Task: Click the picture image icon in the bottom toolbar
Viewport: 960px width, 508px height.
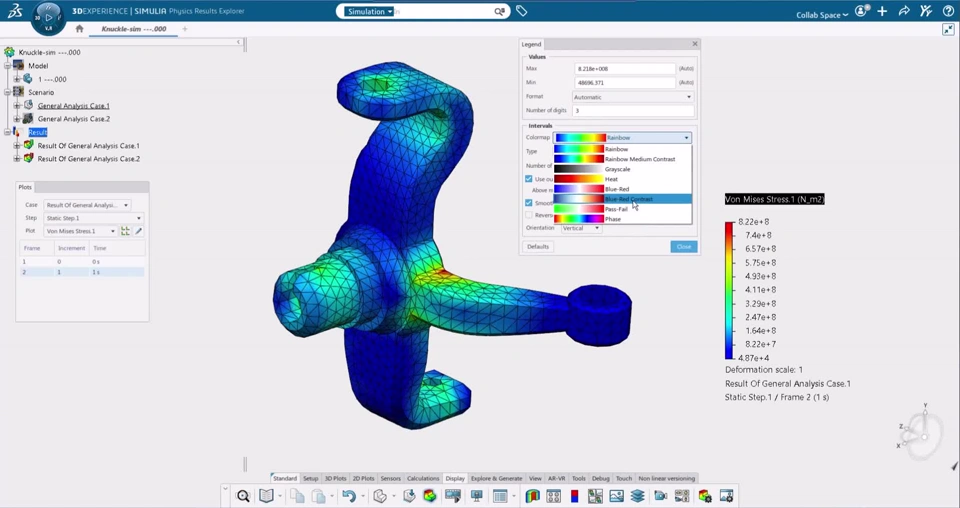Action: pyautogui.click(x=617, y=496)
